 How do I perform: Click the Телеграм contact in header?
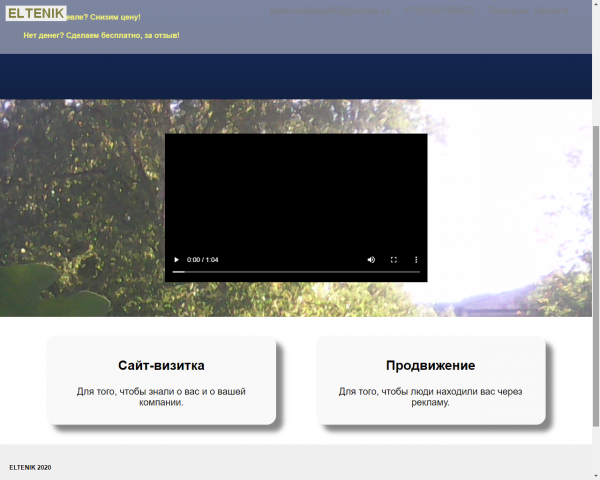(528, 11)
